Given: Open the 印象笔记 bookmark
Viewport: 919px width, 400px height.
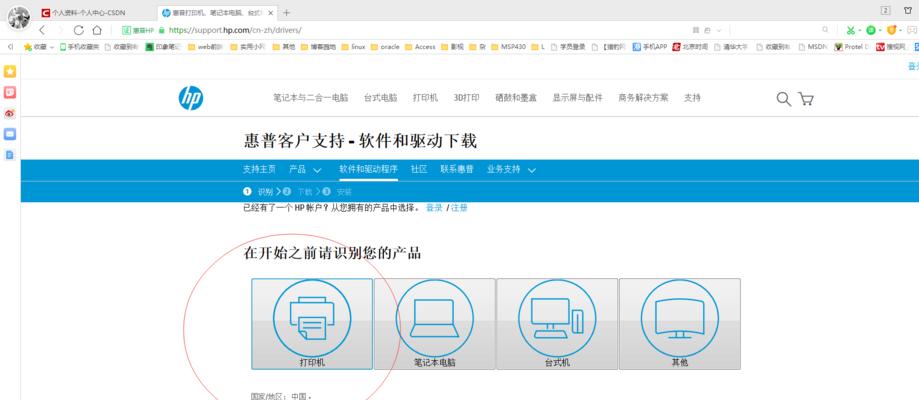Looking at the screenshot, I should (x=164, y=47).
